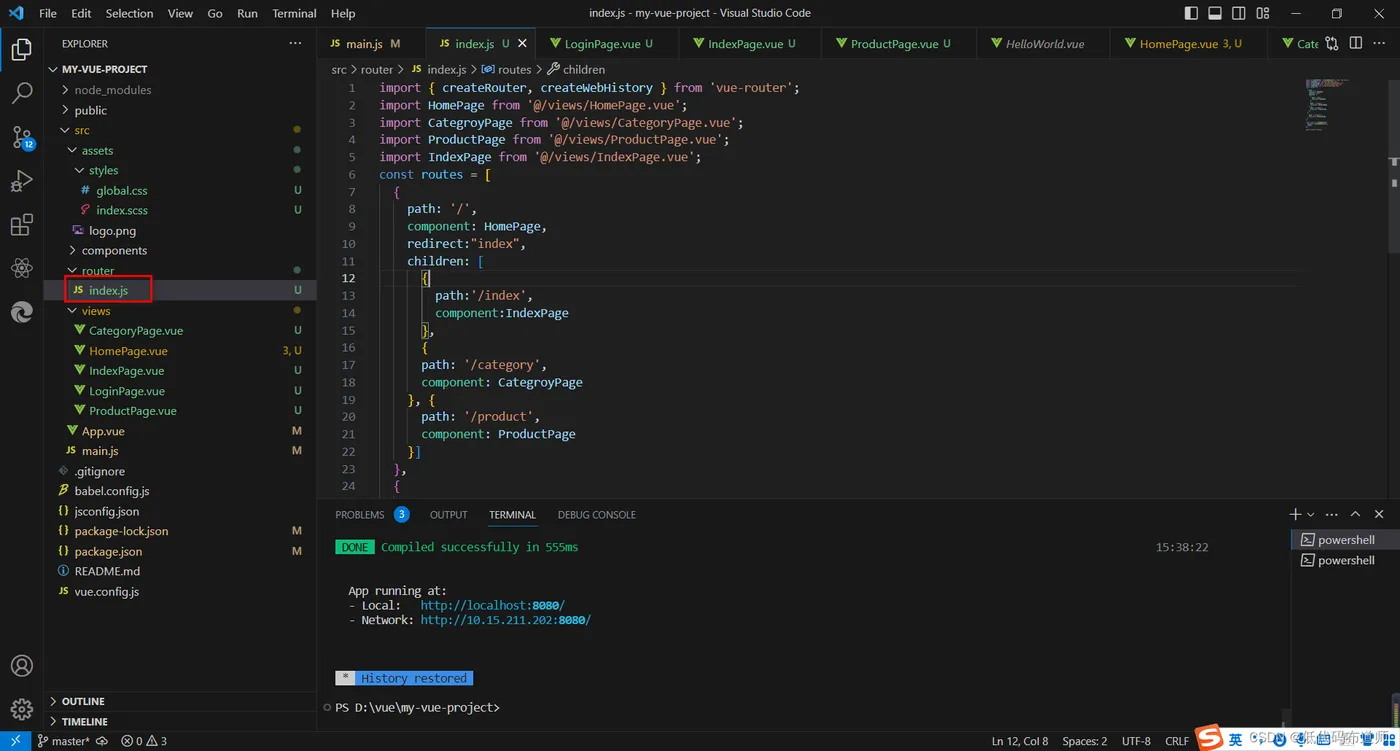This screenshot has height=751, width=1400.
Task: Select the UTF-8 encoding indicator
Action: [1136, 741]
